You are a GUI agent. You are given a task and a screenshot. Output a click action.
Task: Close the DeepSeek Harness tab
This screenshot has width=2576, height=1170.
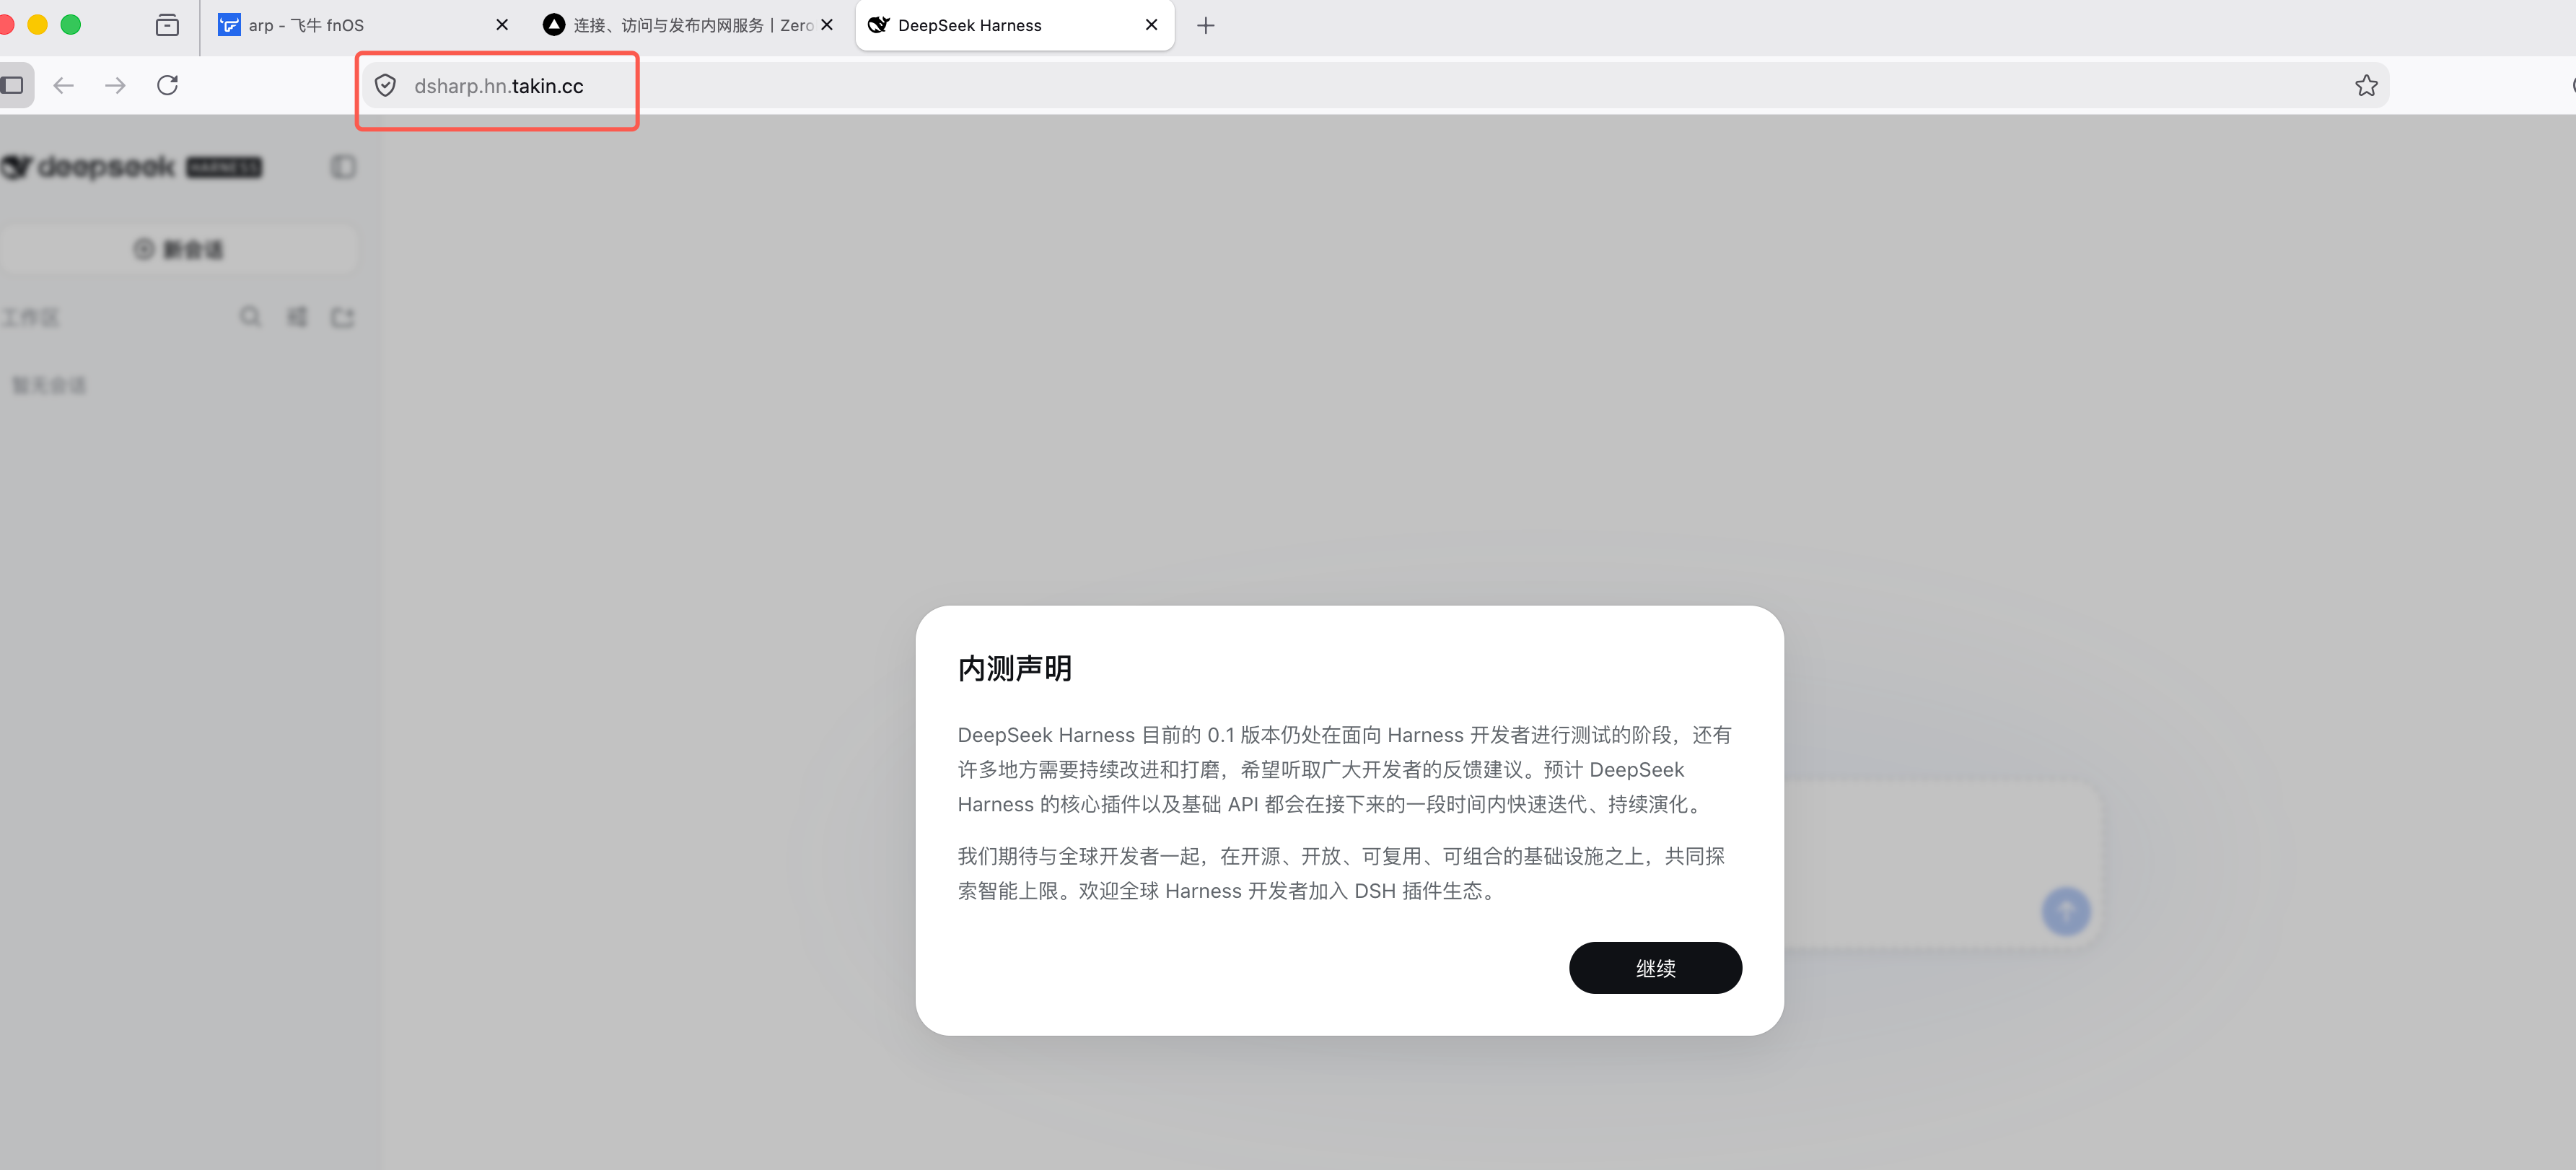(x=1151, y=25)
